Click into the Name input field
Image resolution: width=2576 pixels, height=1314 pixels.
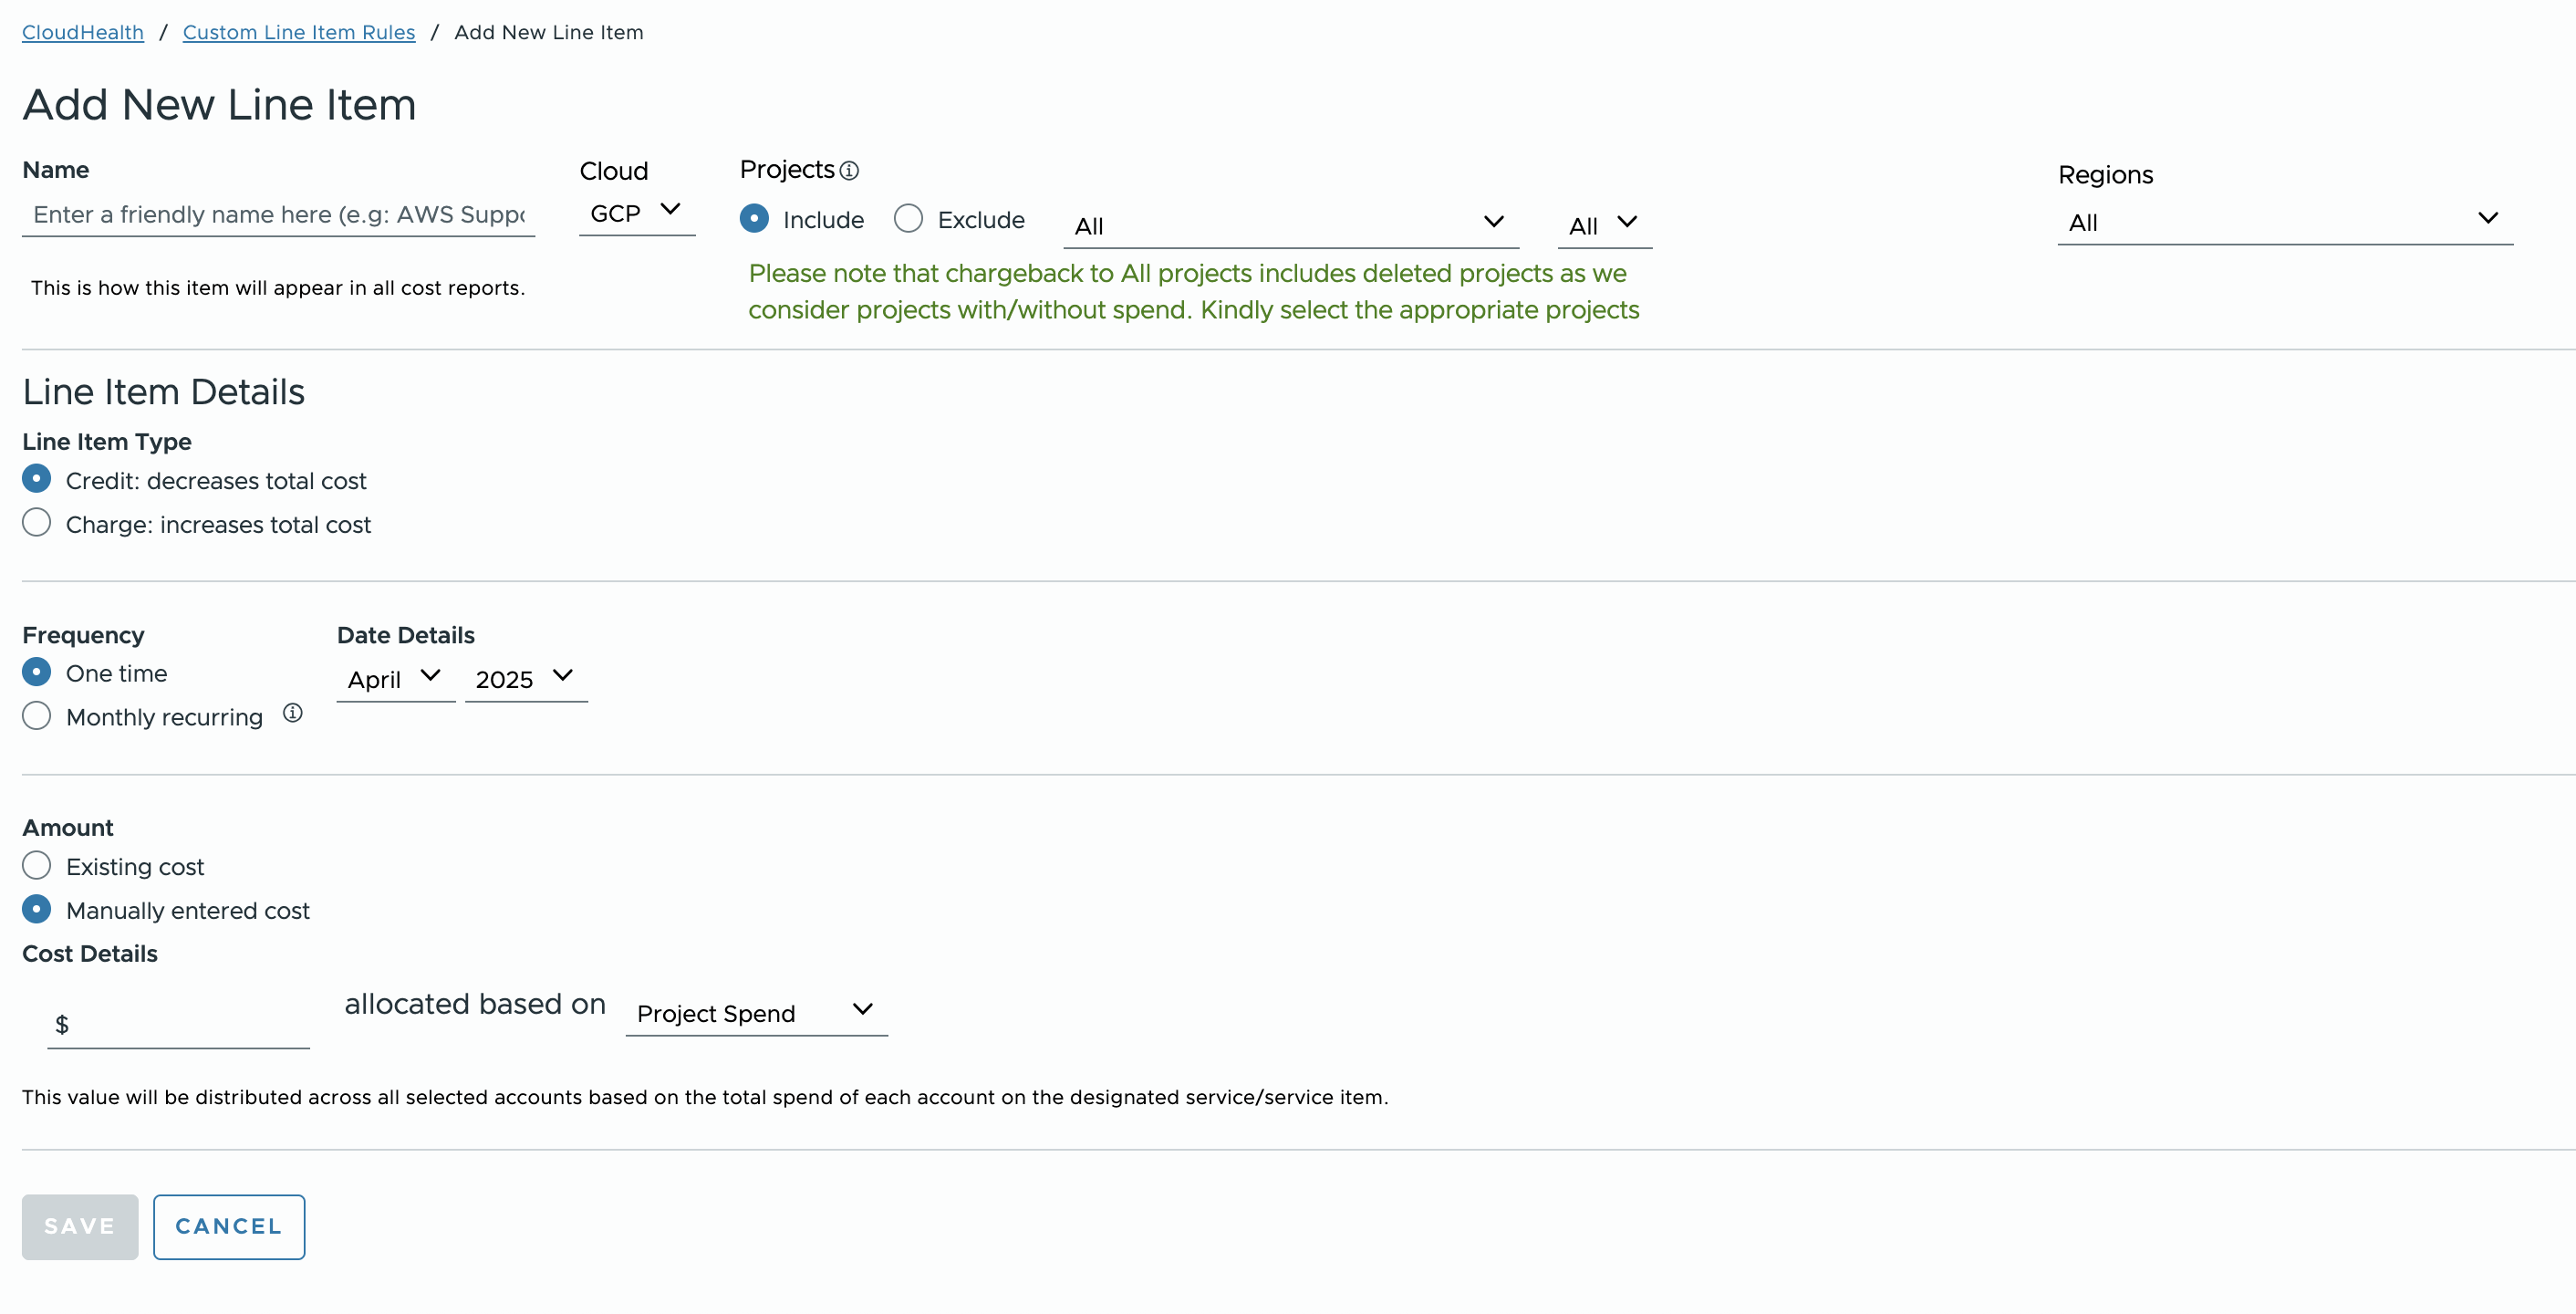click(278, 215)
